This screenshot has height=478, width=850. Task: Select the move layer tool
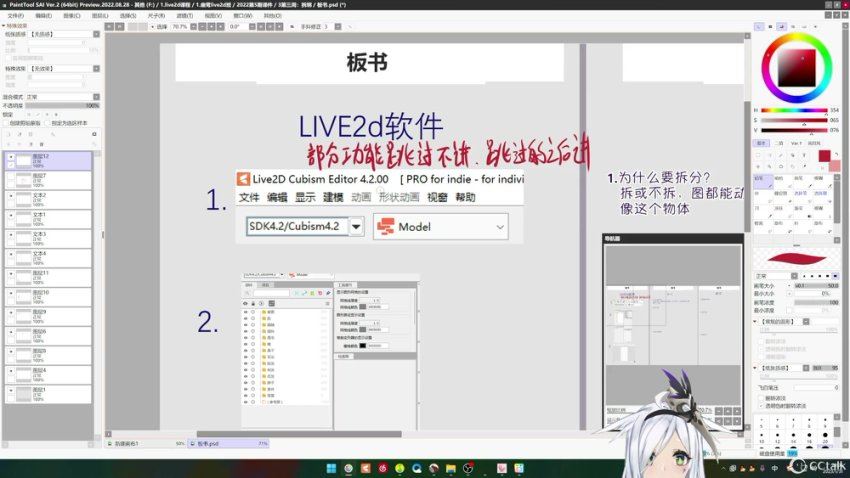point(758,166)
